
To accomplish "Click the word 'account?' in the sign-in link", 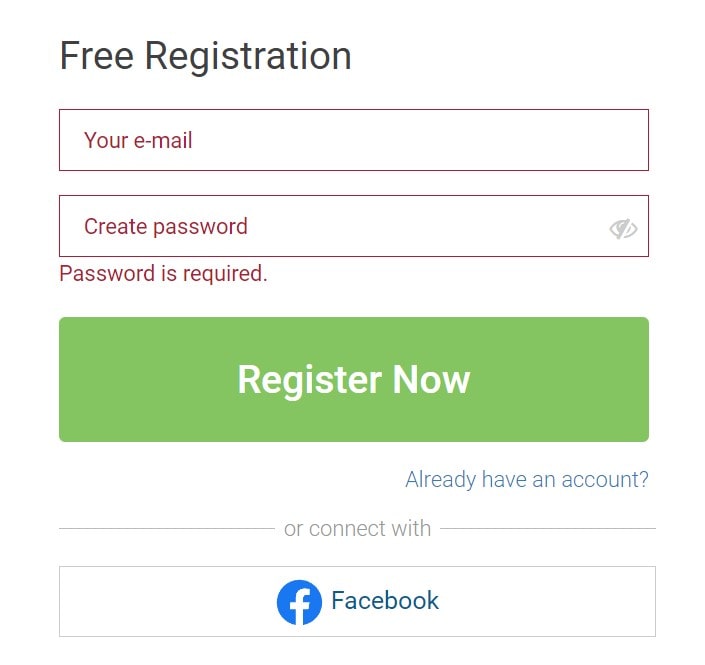I will (605, 479).
